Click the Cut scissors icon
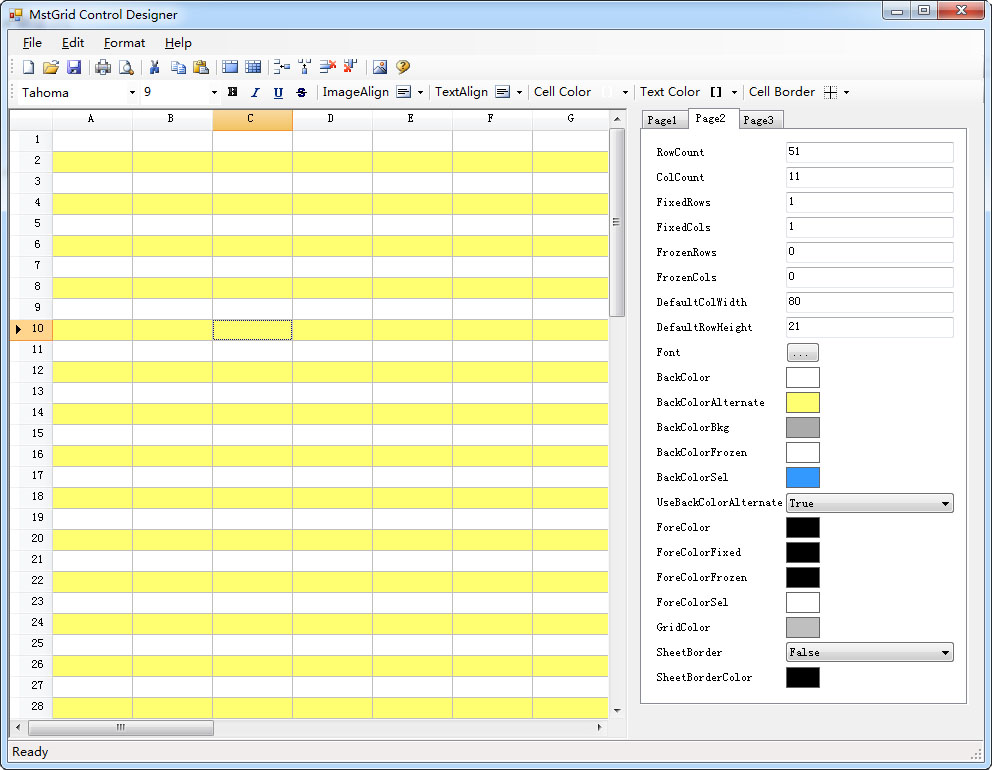Screen dimensions: 992x770 coord(155,67)
